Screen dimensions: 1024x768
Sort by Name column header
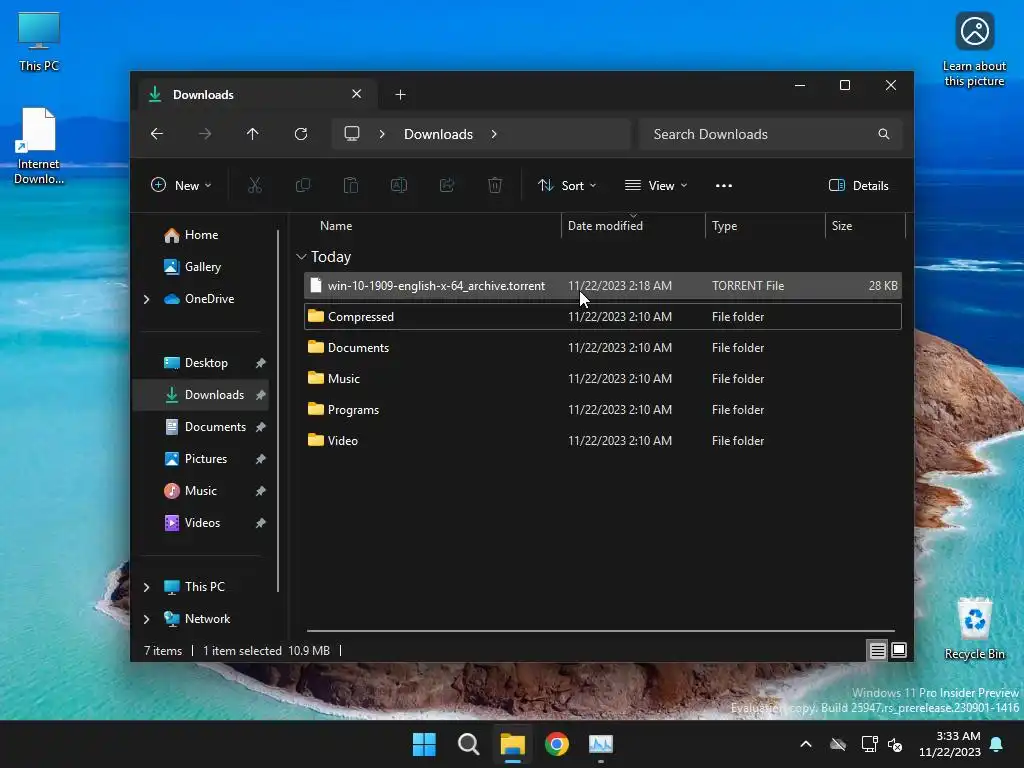point(431,226)
